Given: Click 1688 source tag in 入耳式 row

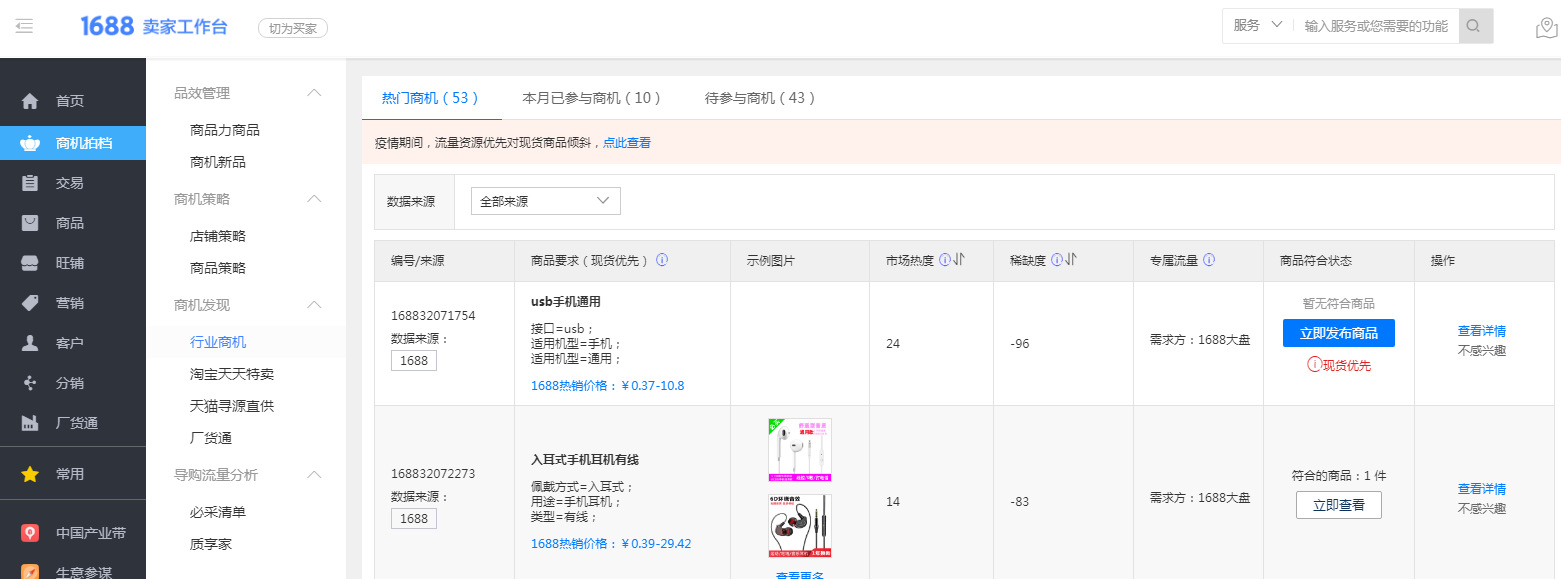Looking at the screenshot, I should 414,518.
